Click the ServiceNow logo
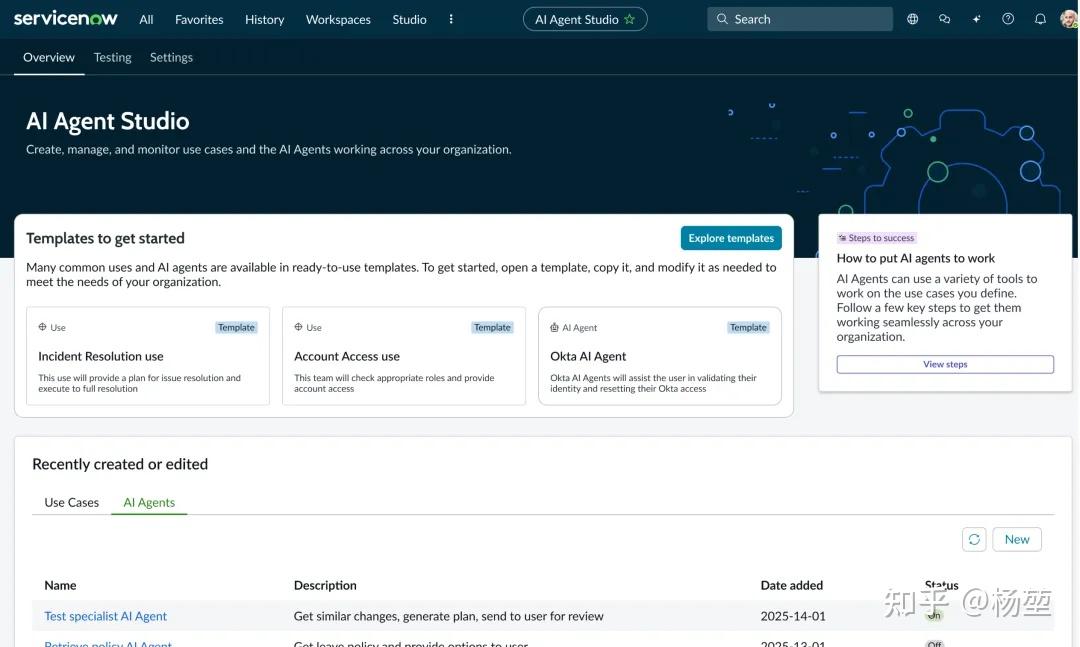 tap(65, 19)
